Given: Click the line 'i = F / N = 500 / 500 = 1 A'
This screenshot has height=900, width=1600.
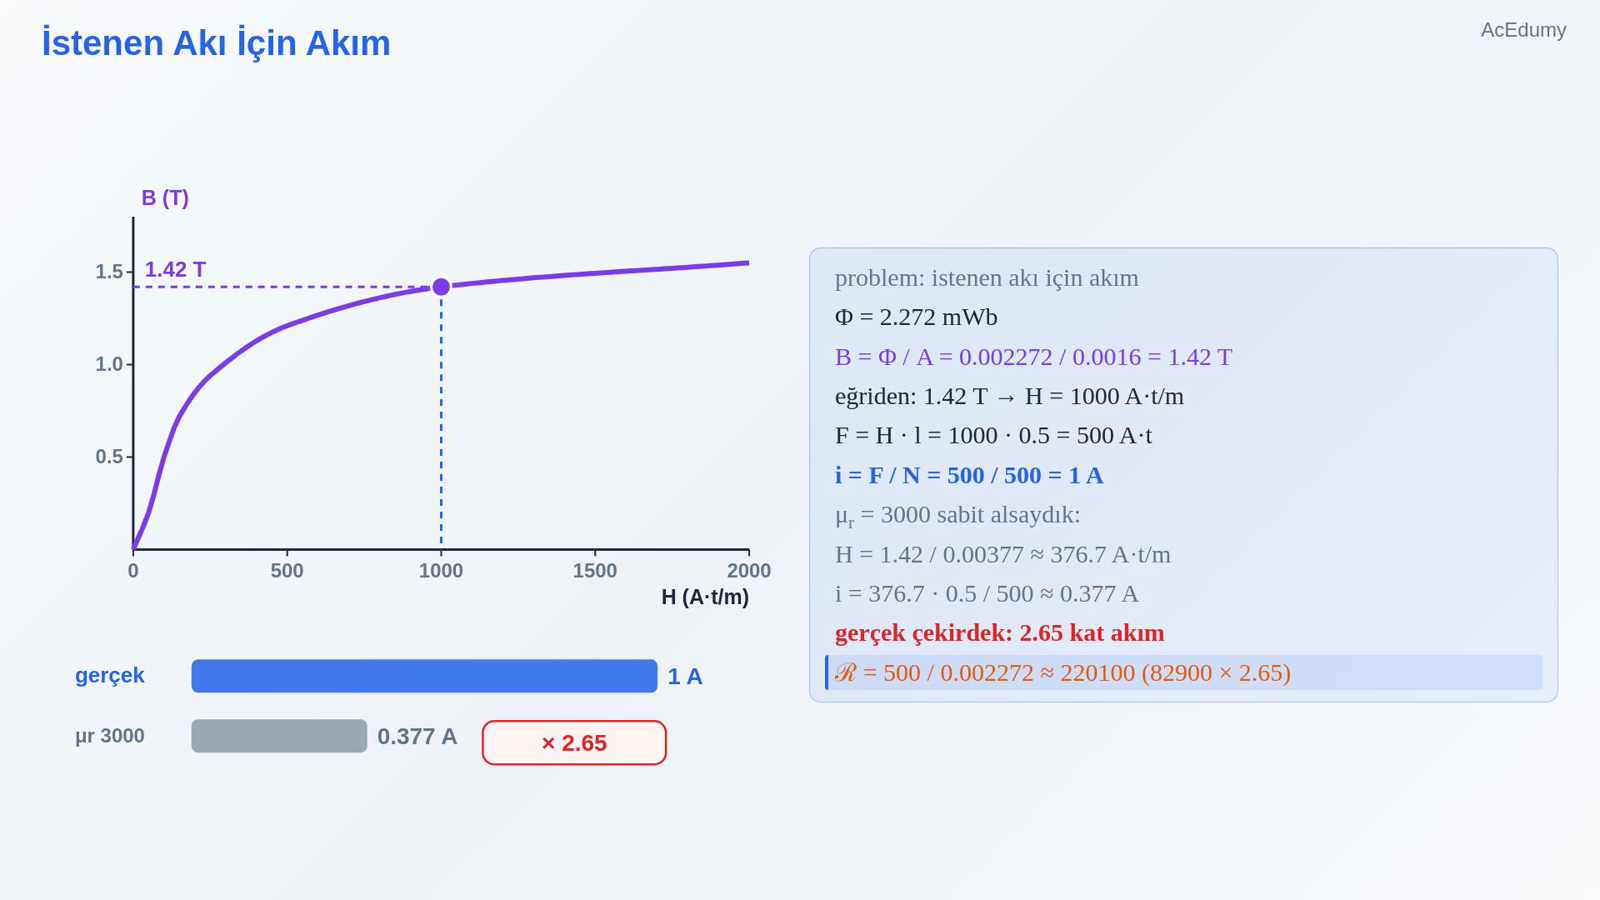Looking at the screenshot, I should point(969,475).
